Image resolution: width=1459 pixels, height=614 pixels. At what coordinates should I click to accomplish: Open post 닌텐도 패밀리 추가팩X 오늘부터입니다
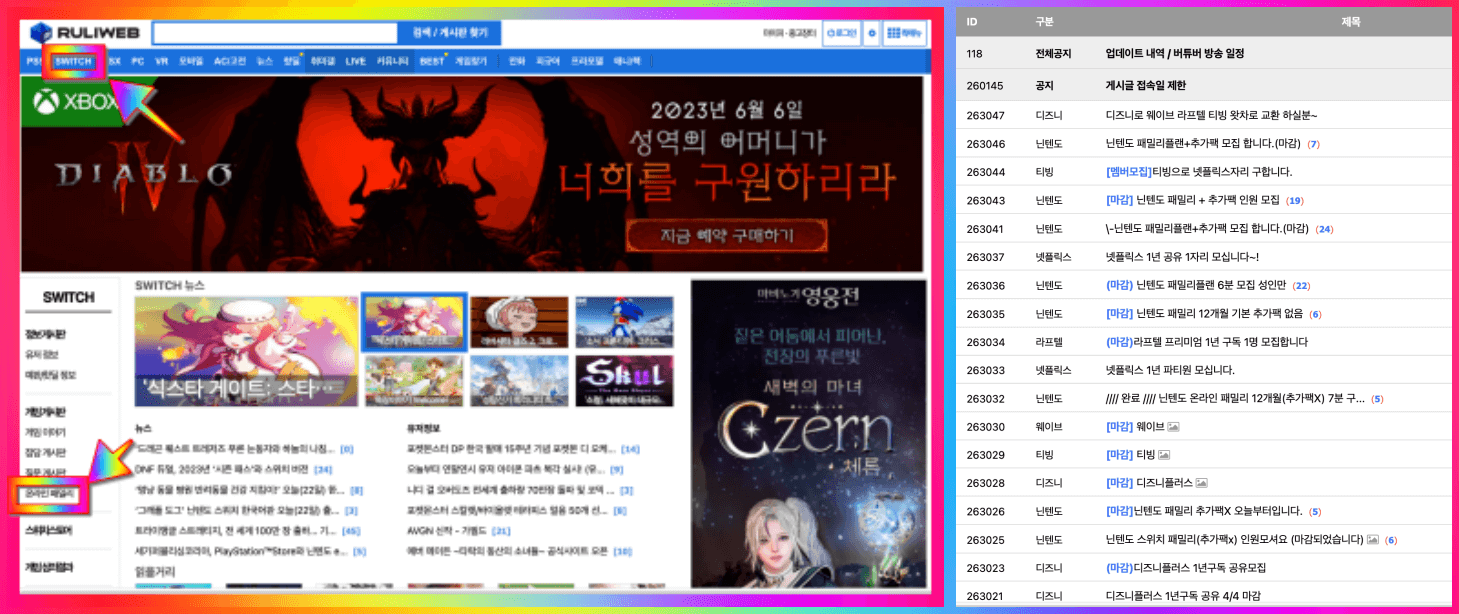click(1204, 512)
